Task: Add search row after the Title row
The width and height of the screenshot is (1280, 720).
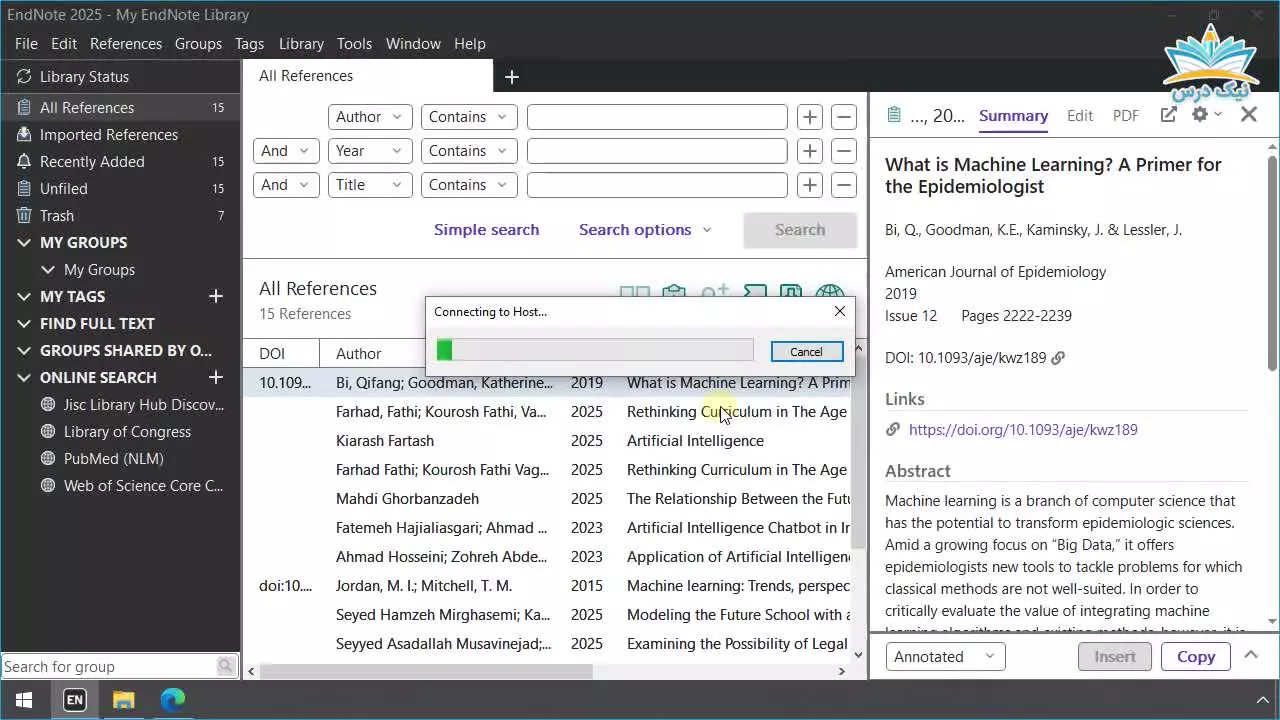Action: 810,185
